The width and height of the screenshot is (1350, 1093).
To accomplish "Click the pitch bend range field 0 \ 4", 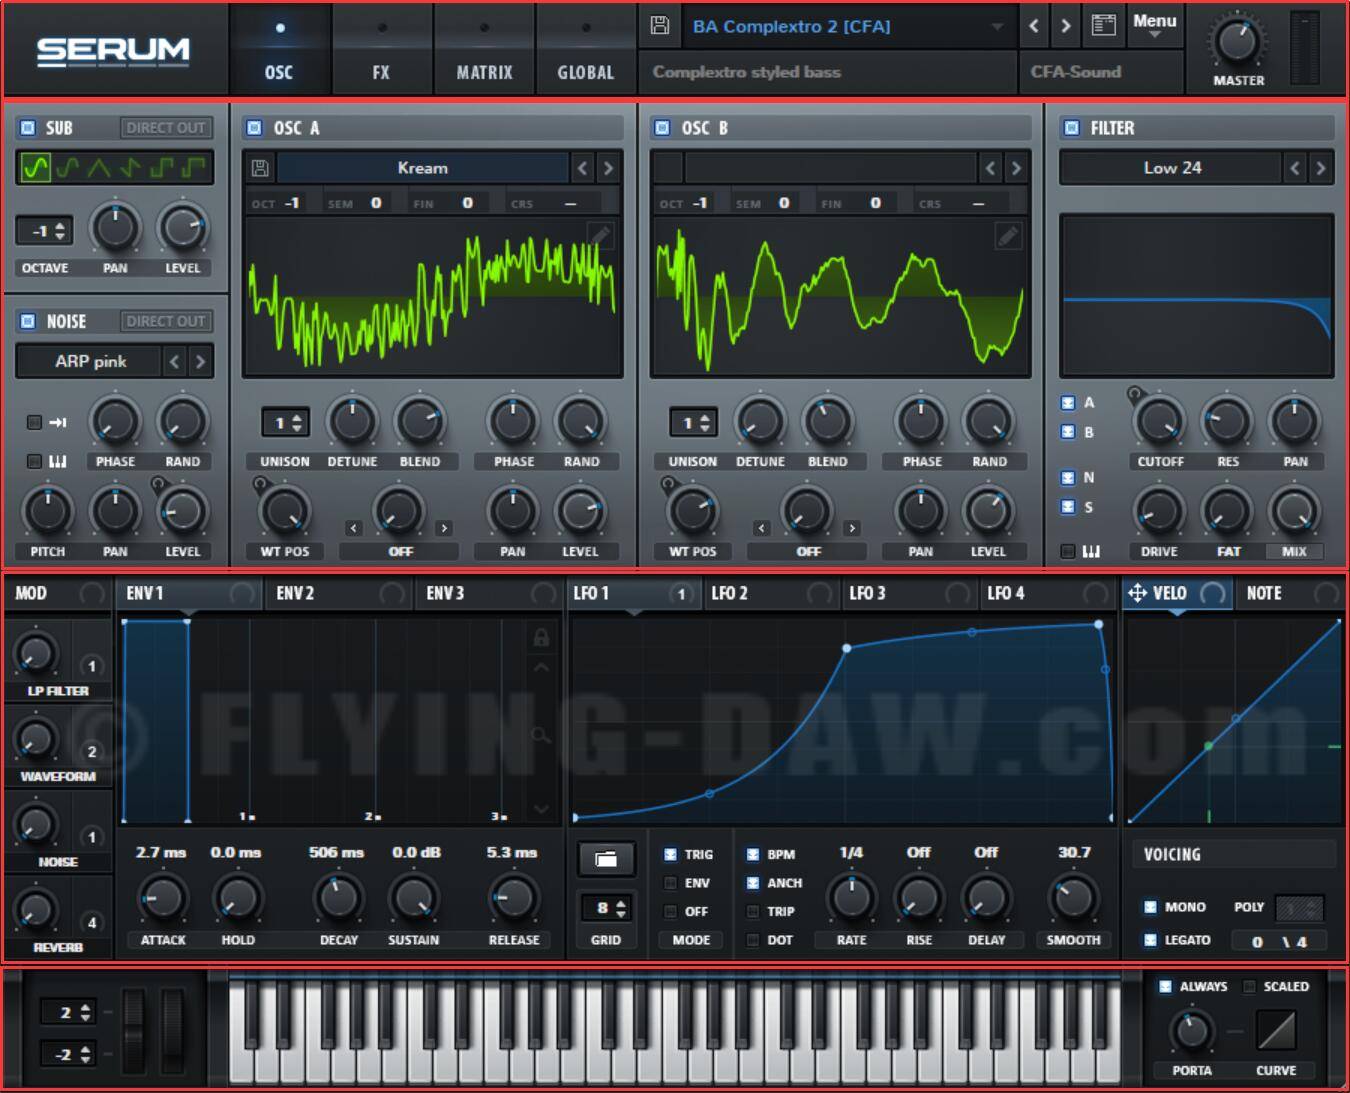I will (1279, 941).
